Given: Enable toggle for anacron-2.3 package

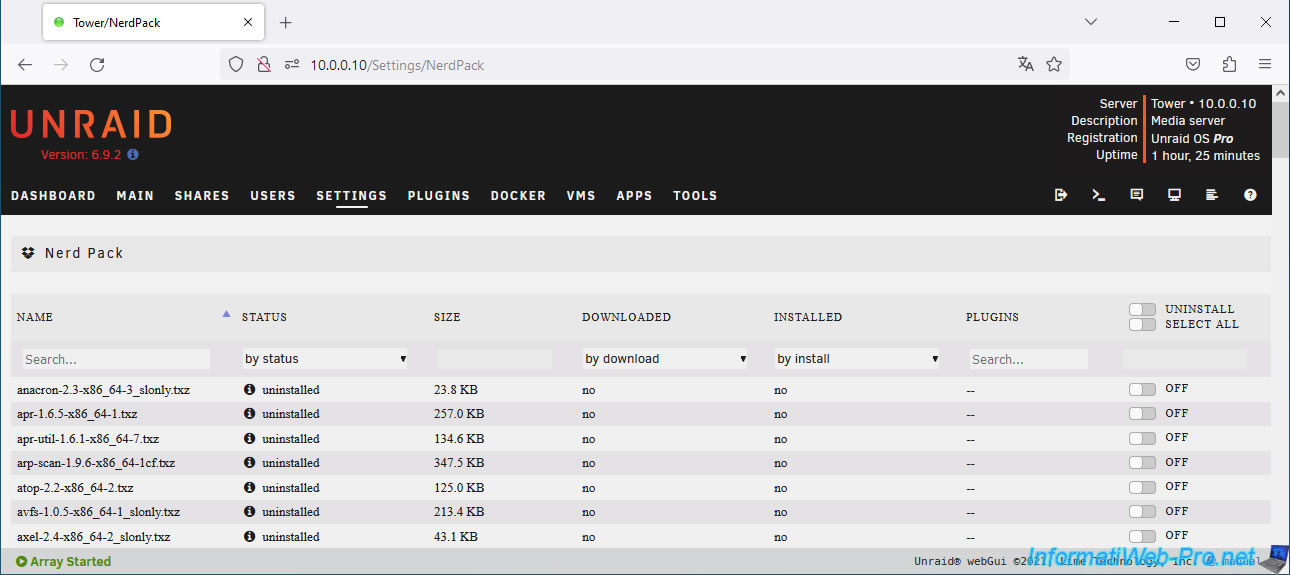Looking at the screenshot, I should [1142, 389].
